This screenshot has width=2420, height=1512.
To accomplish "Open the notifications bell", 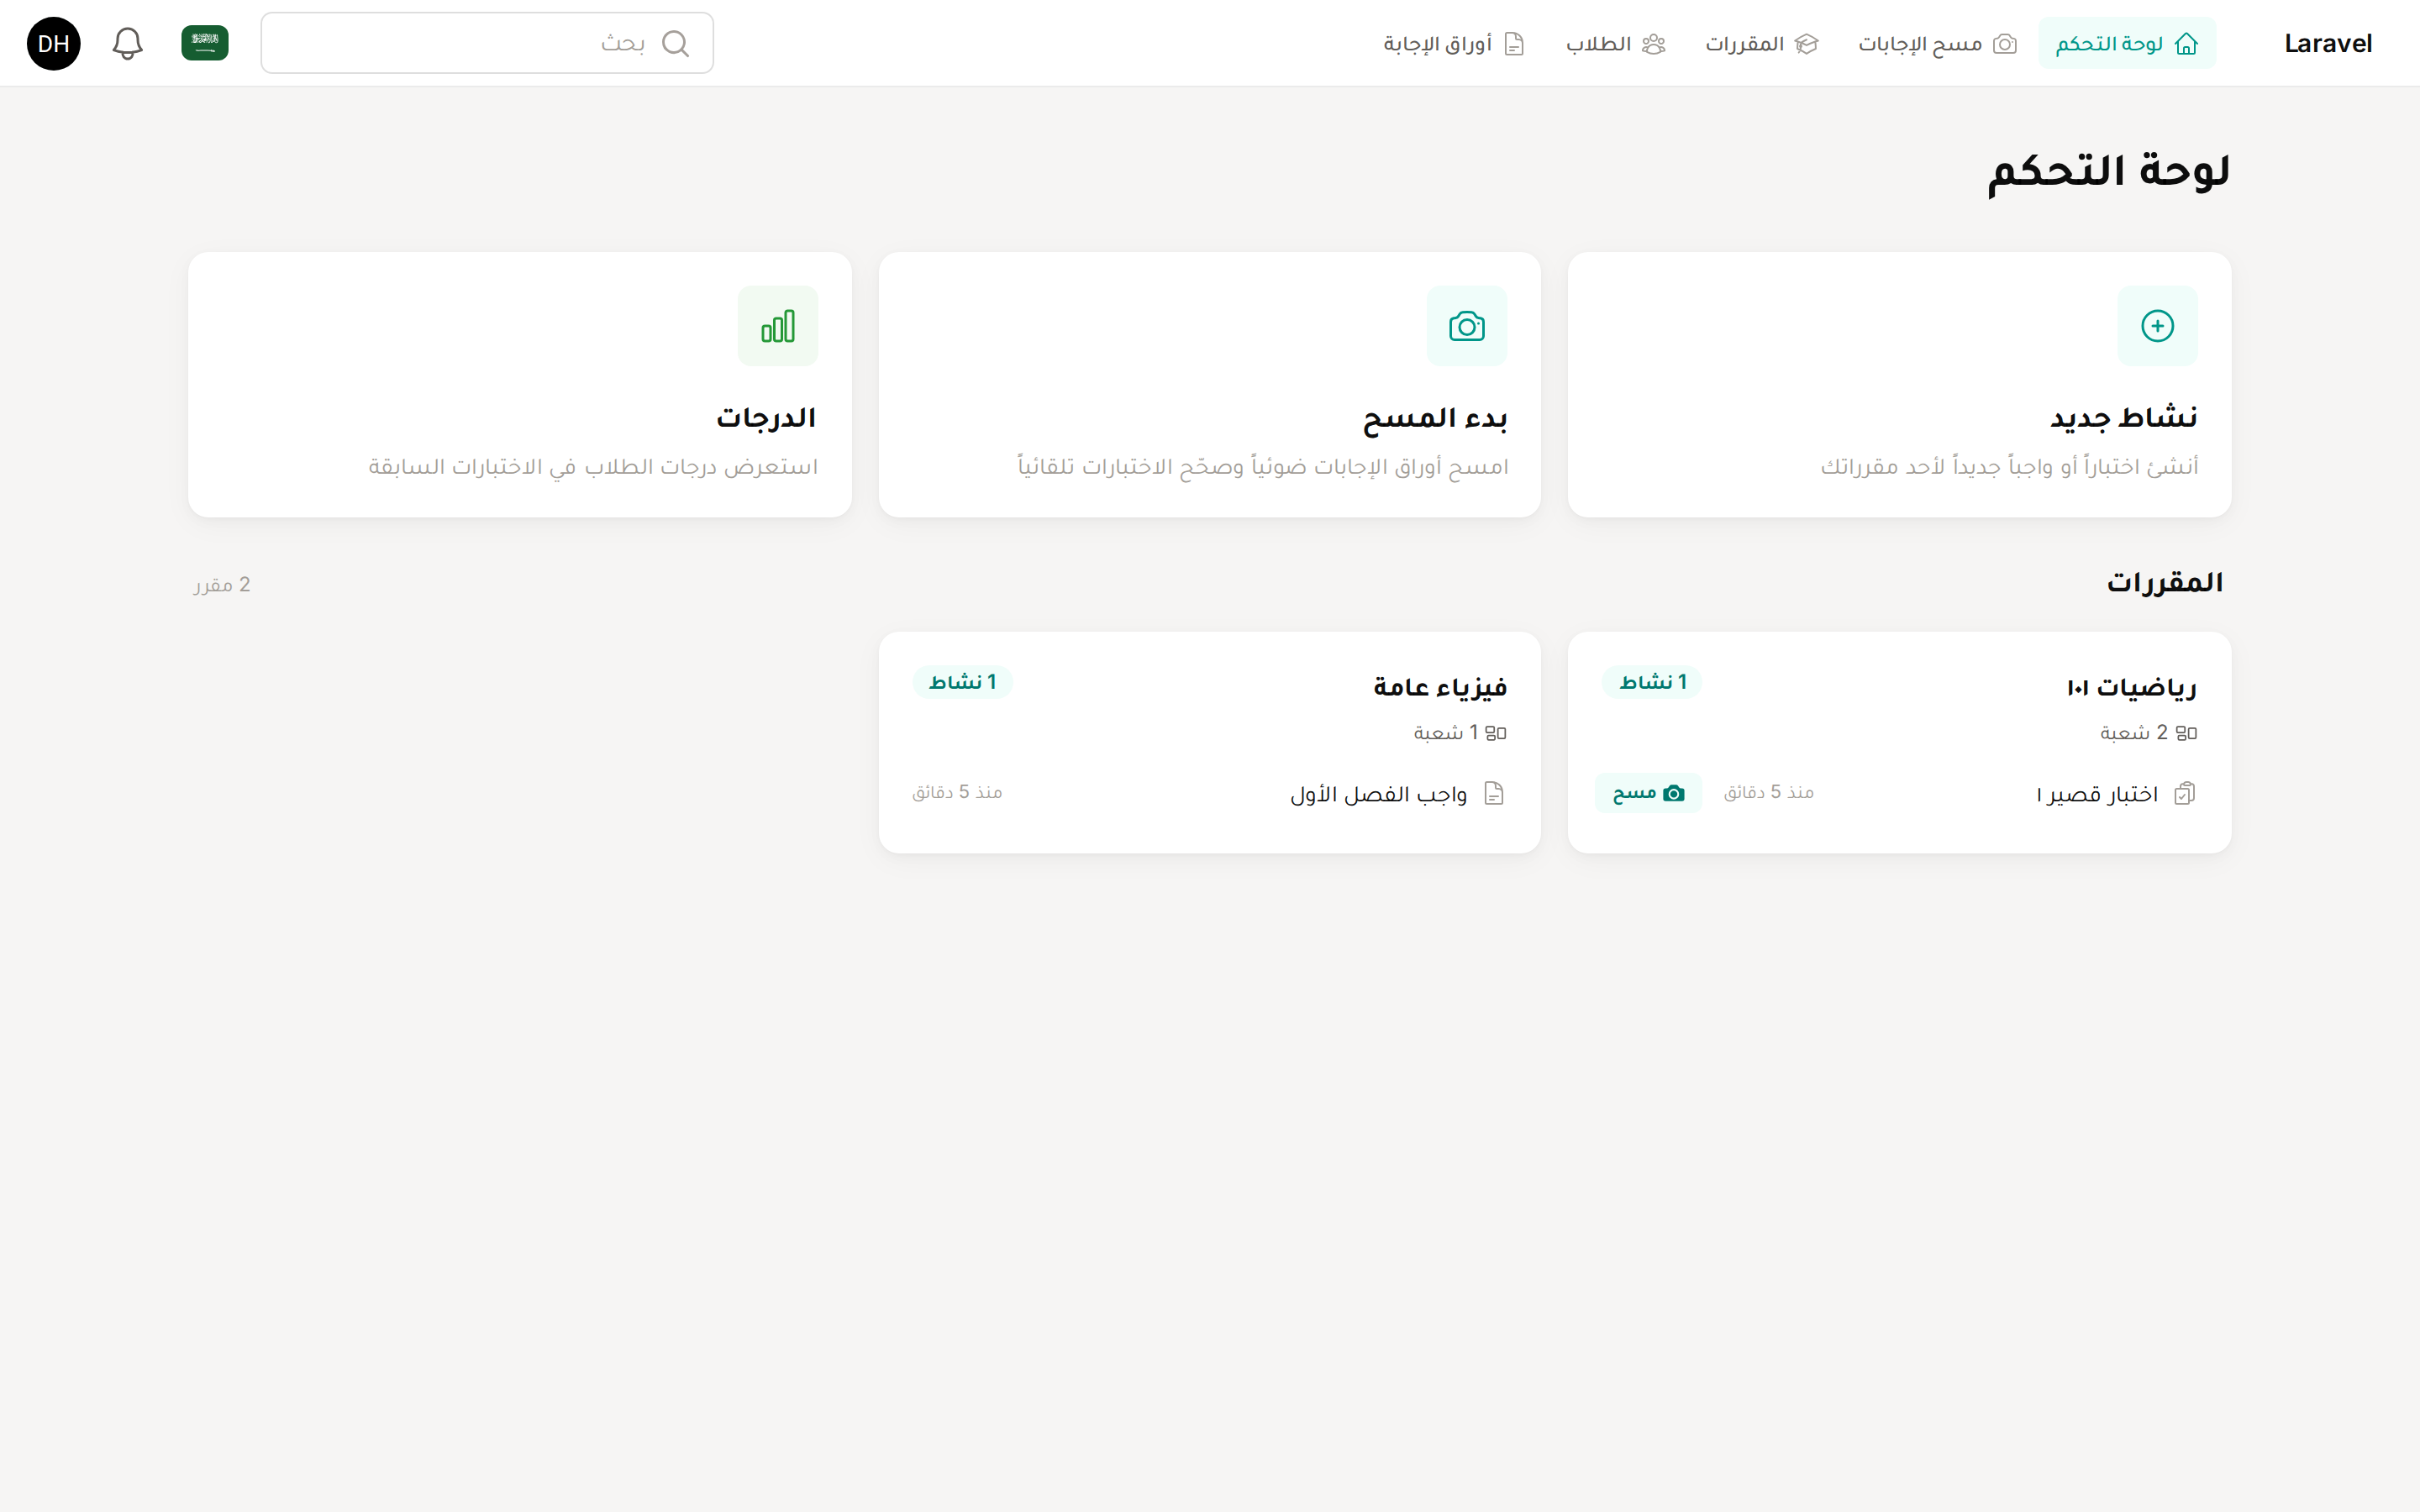I will pos(127,43).
